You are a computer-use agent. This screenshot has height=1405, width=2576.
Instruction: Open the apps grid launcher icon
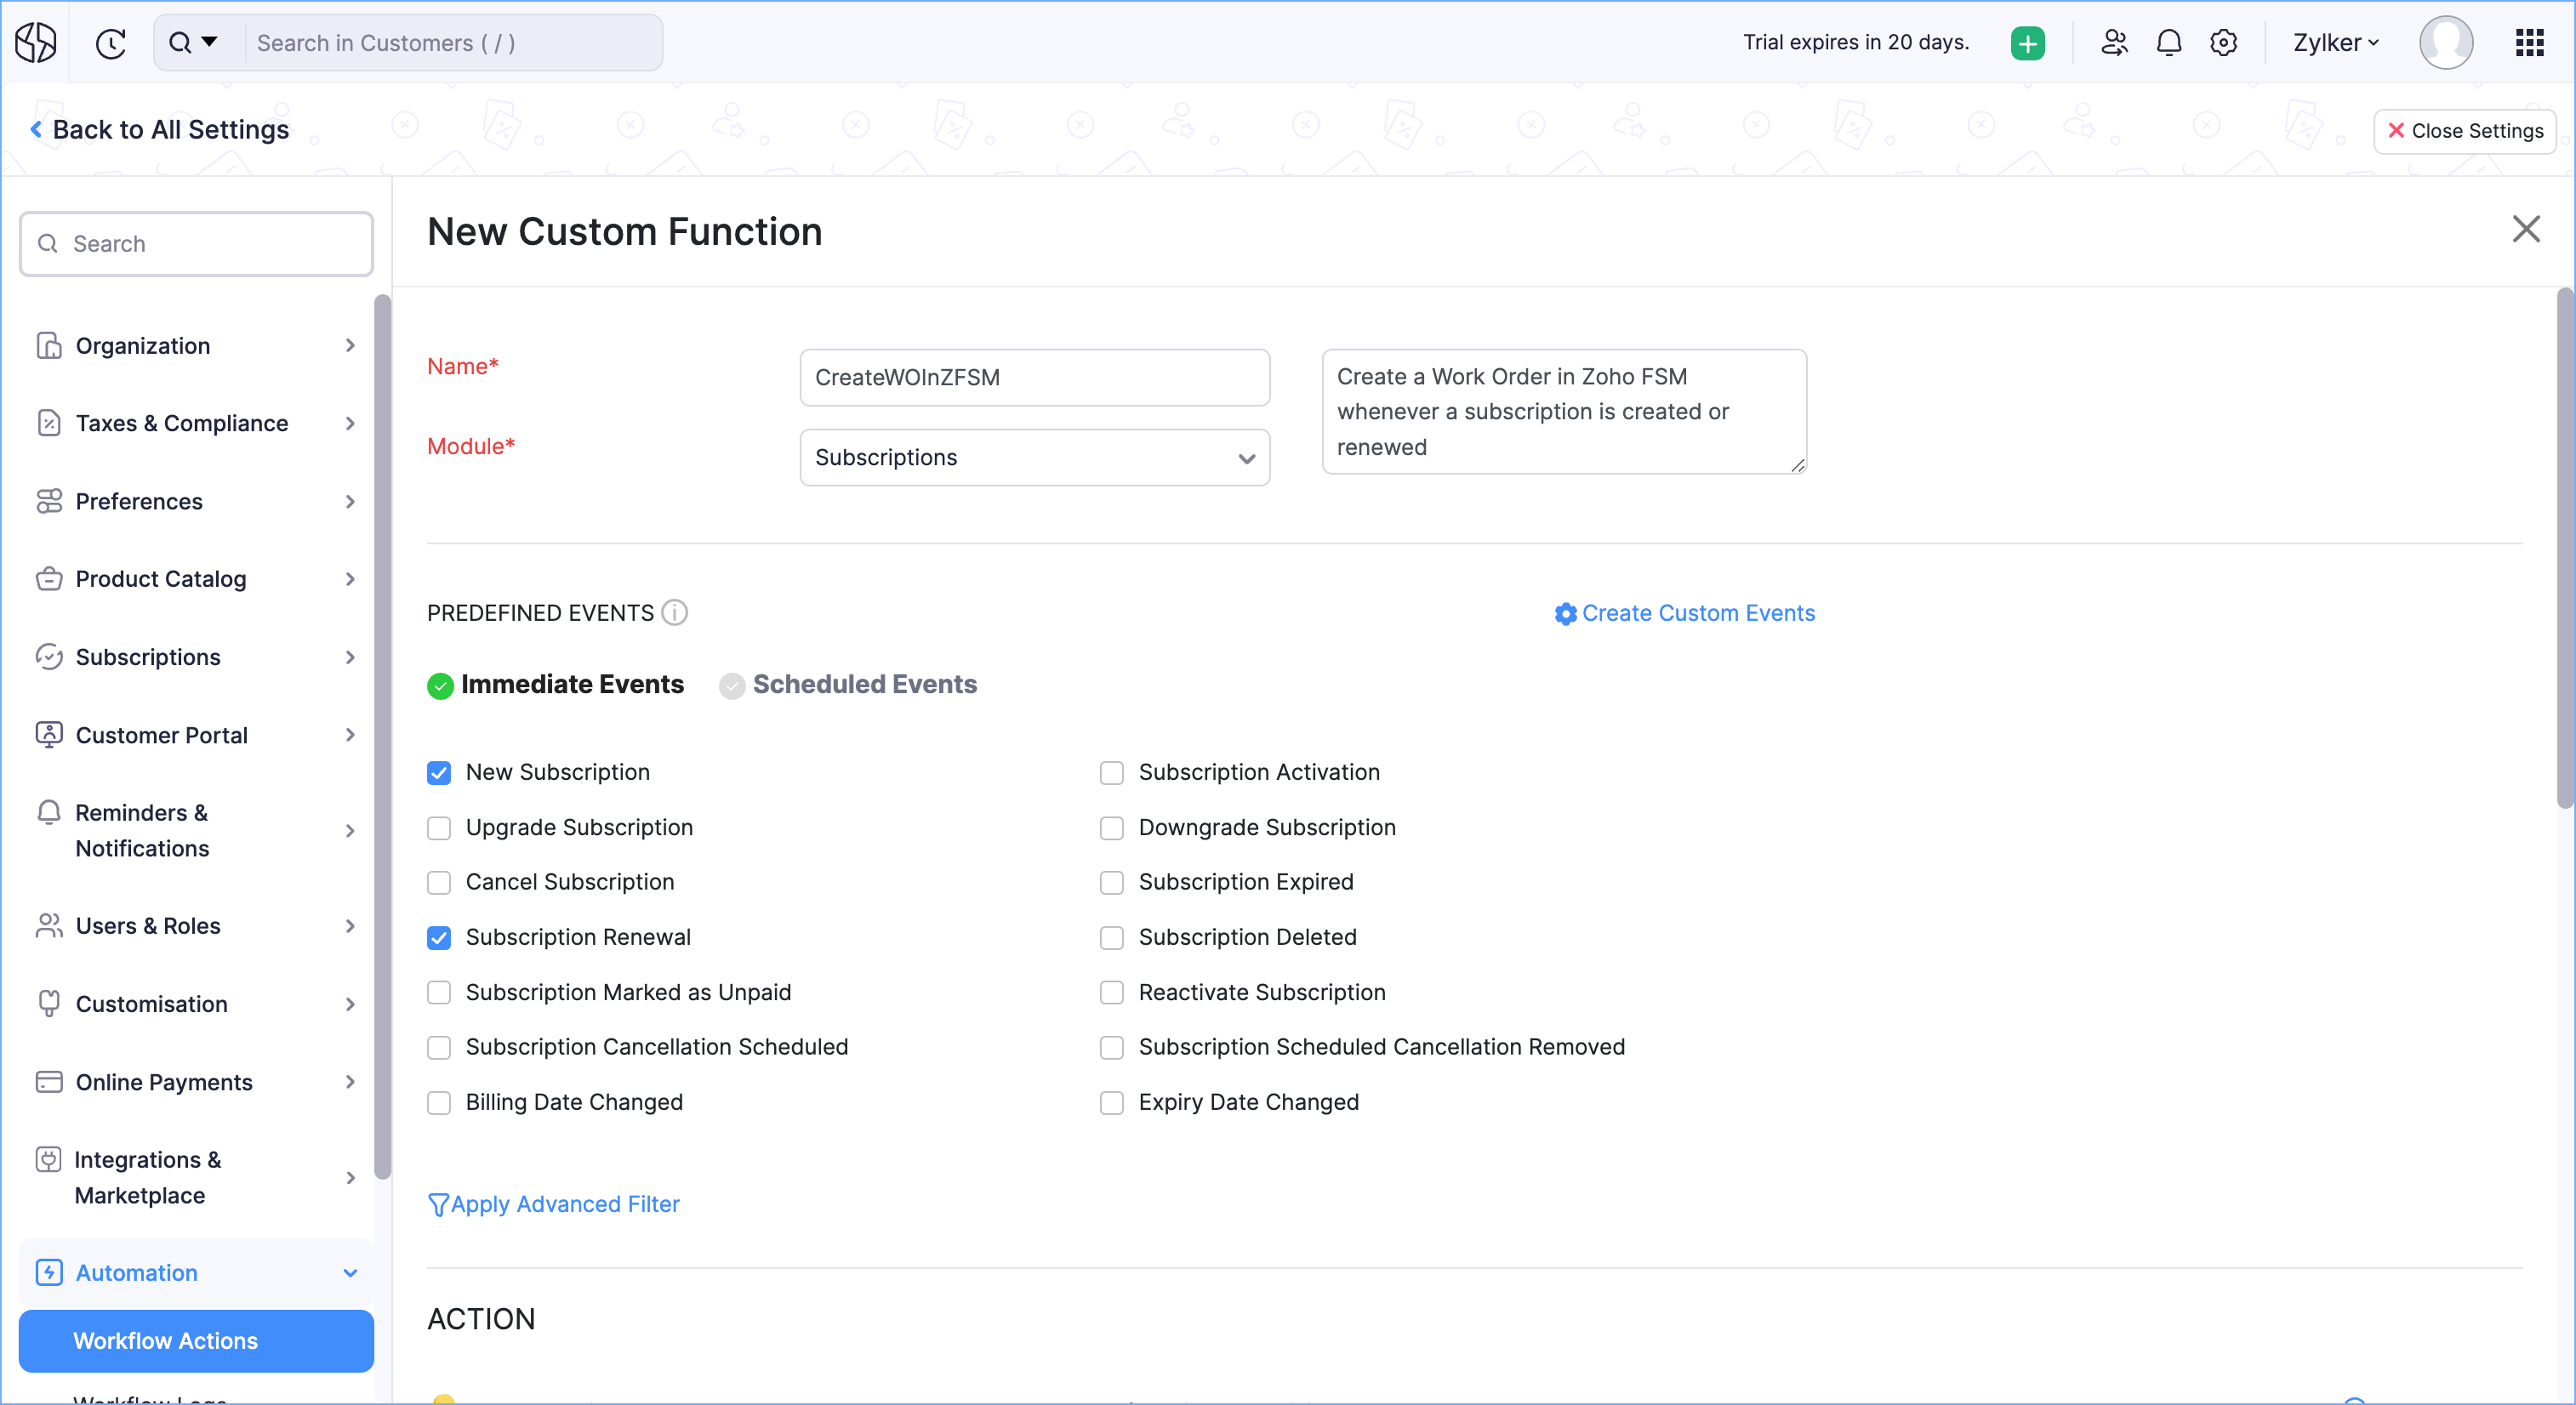pos(2529,43)
